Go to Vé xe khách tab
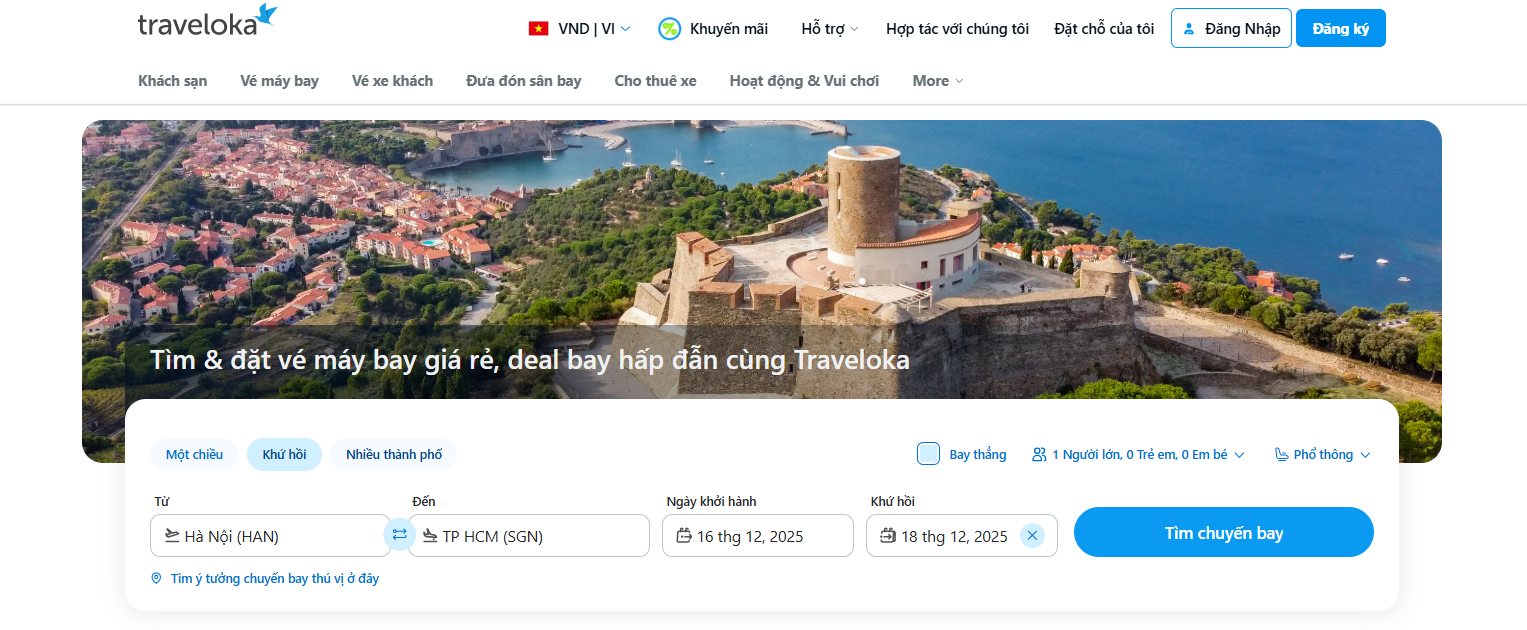Image resolution: width=1527 pixels, height=630 pixels. point(392,81)
